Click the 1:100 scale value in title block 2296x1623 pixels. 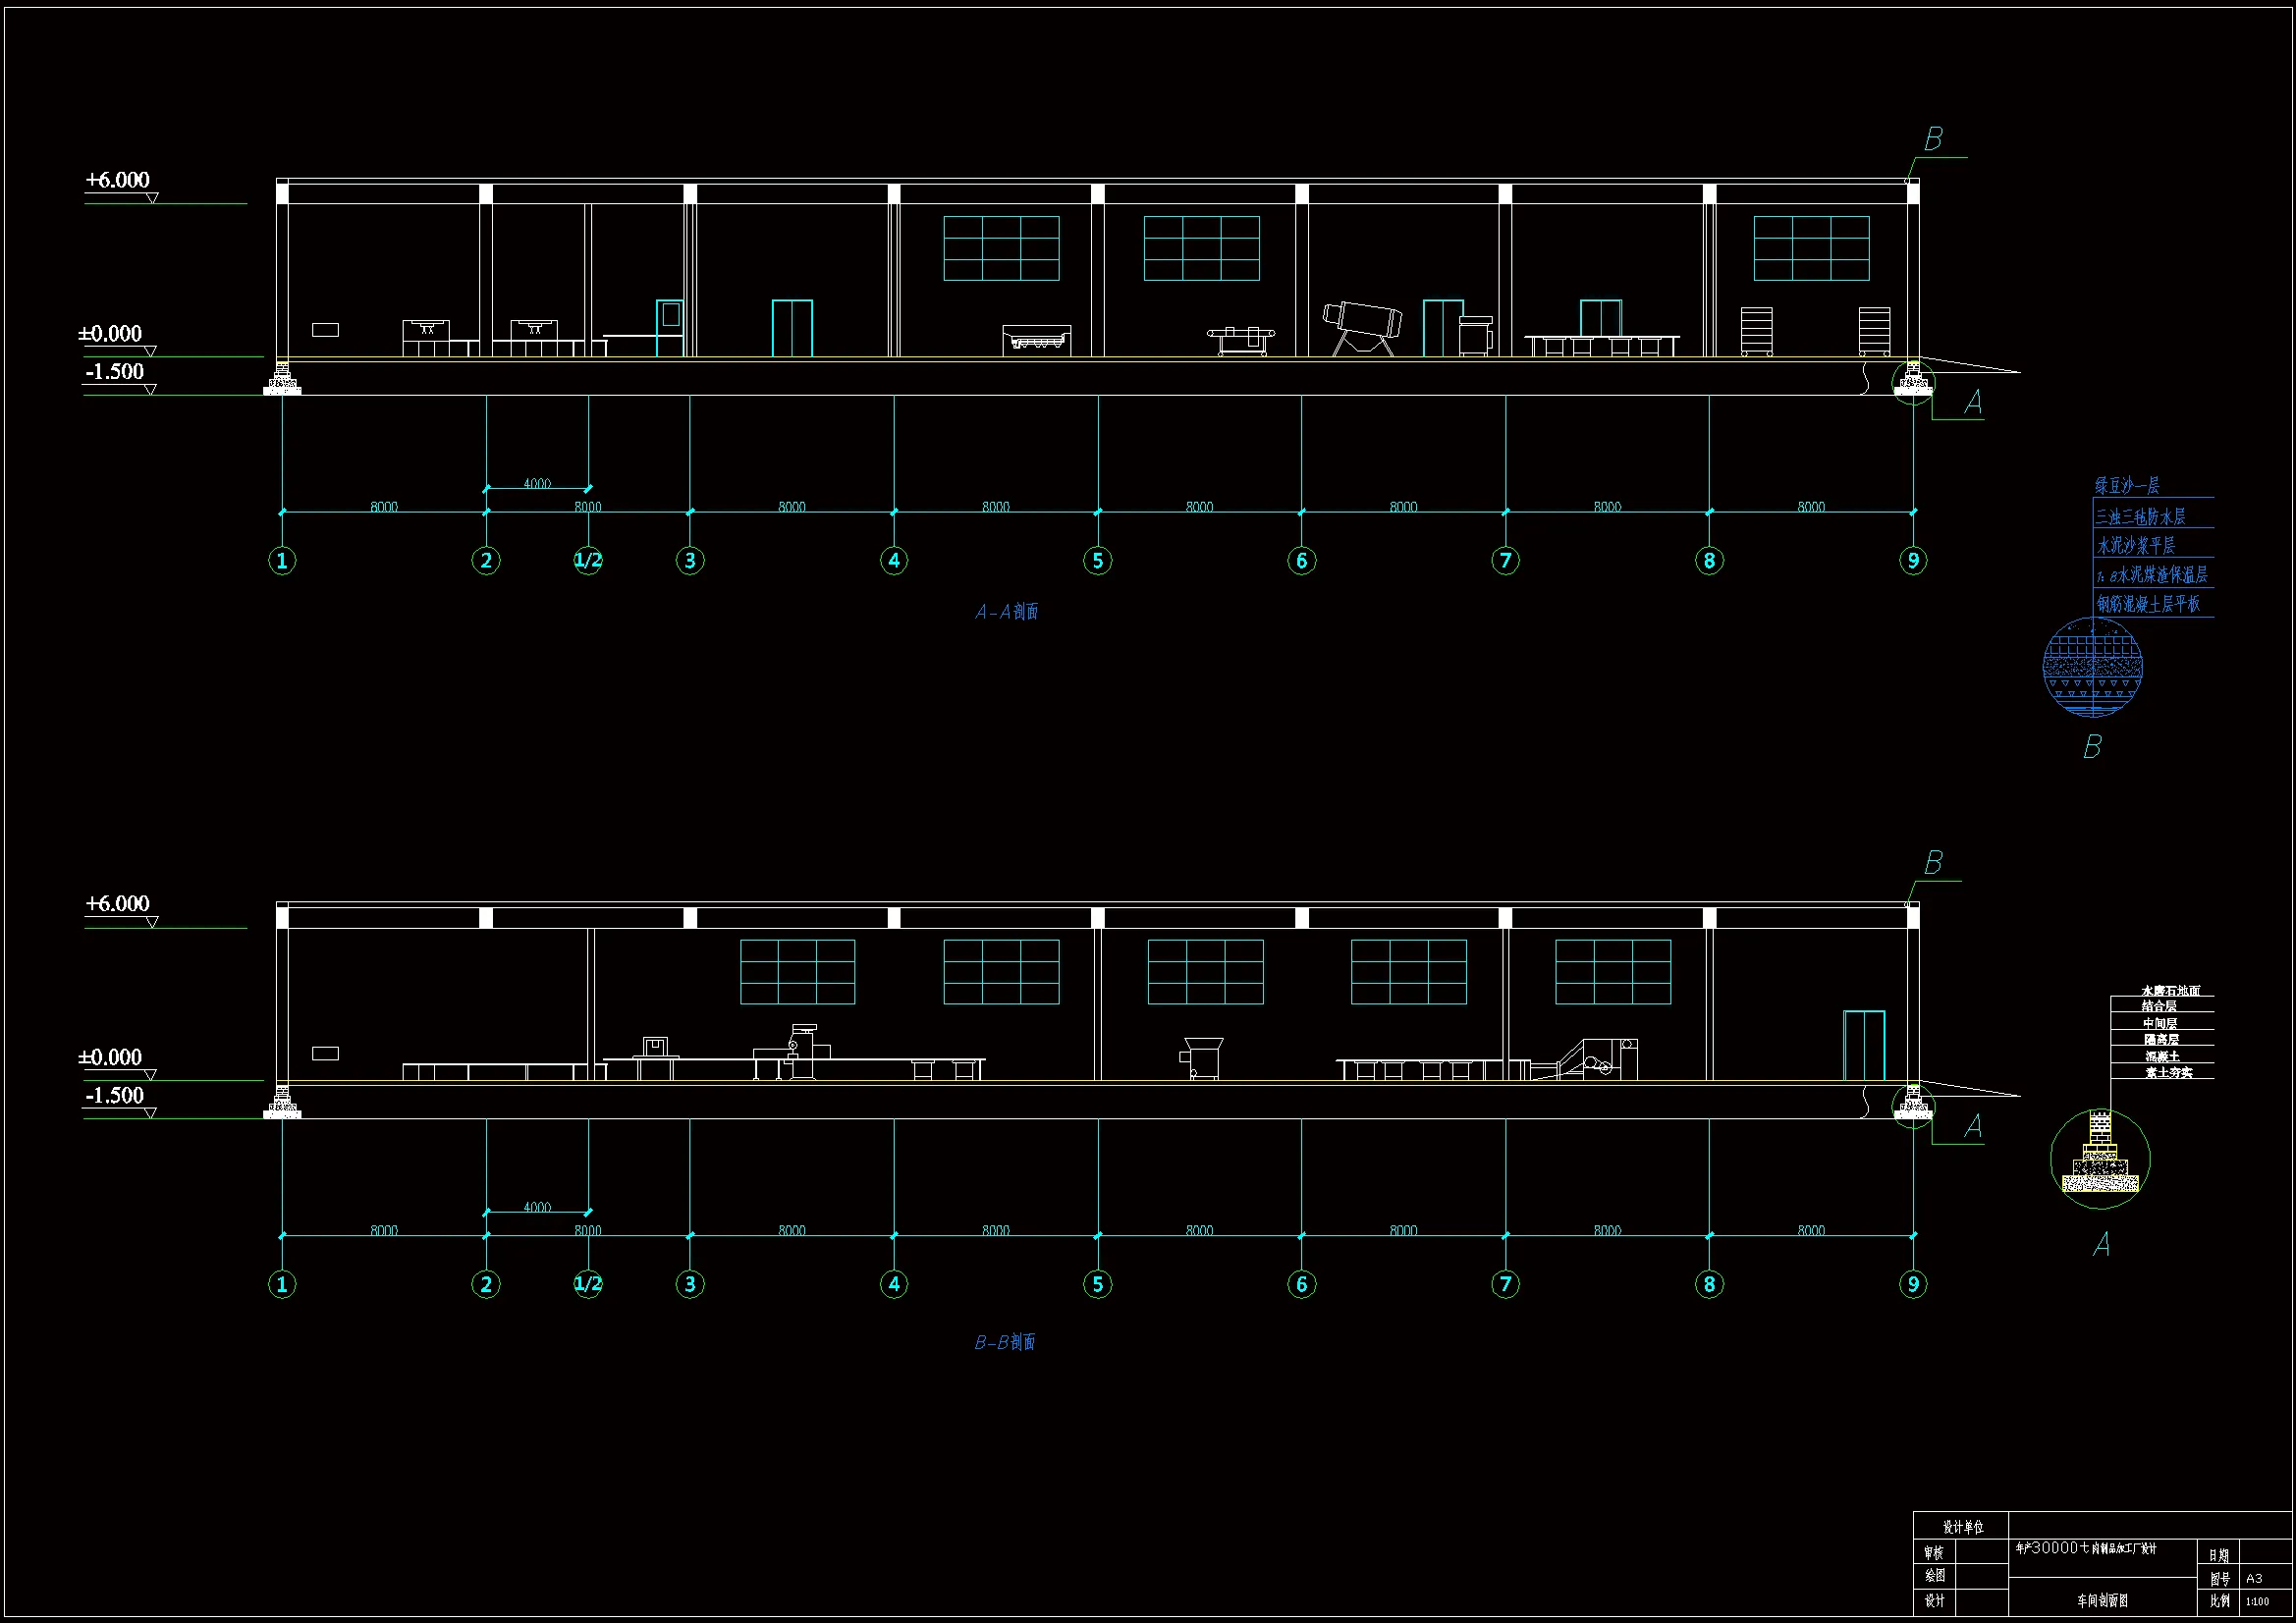pyautogui.click(x=2257, y=1601)
